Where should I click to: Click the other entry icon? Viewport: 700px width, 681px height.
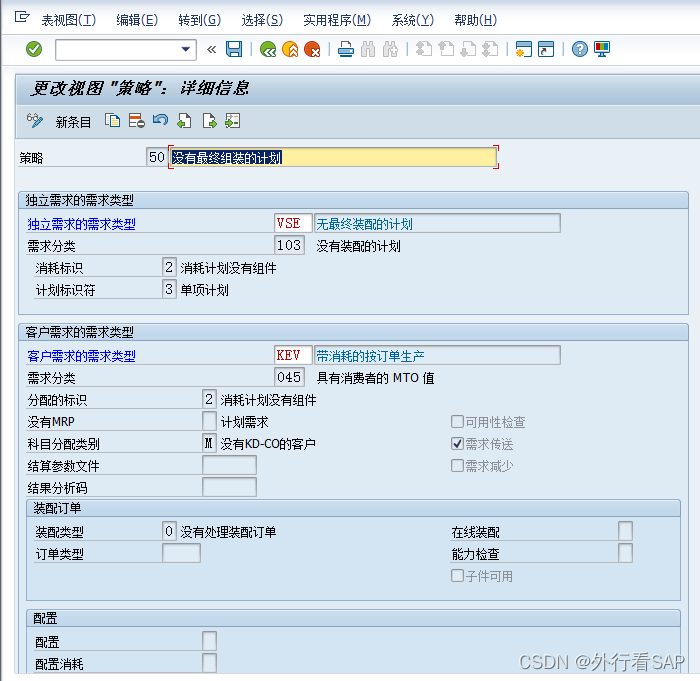(233, 121)
